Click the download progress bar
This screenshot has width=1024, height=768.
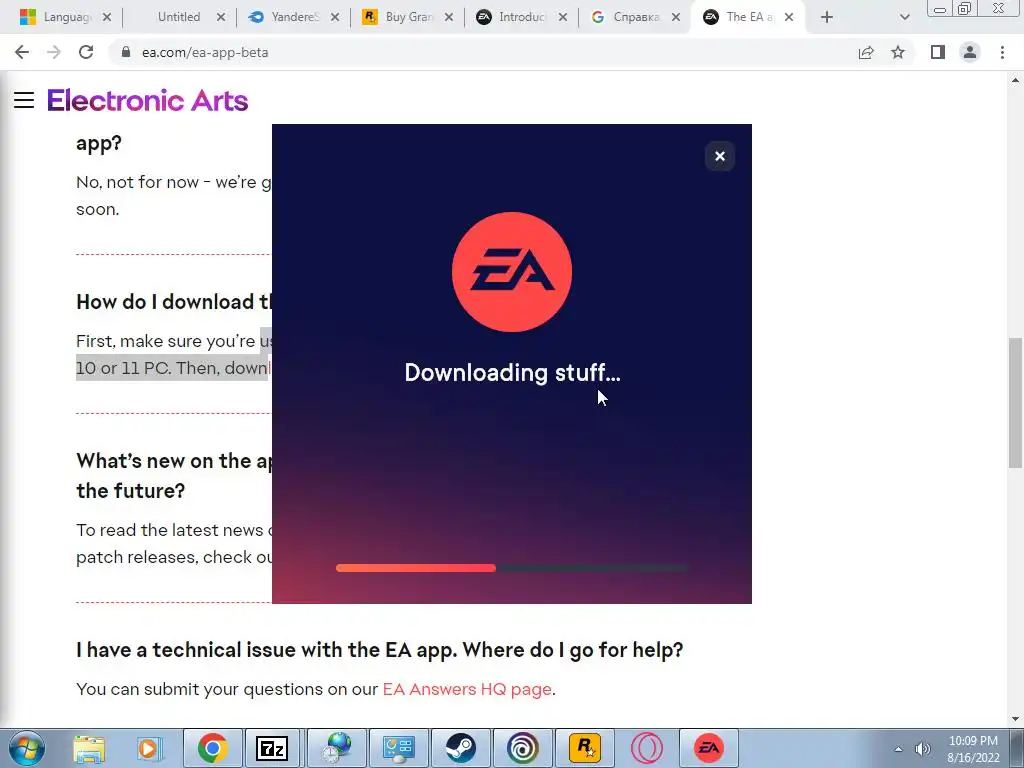coord(512,568)
